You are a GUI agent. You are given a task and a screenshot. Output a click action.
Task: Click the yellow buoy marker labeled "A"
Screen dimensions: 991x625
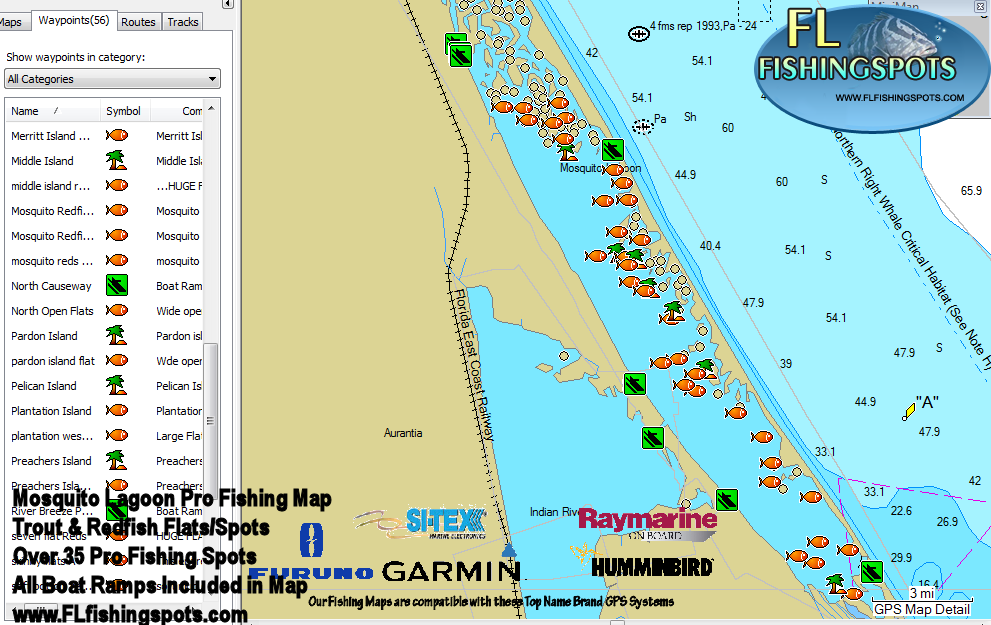click(x=908, y=412)
